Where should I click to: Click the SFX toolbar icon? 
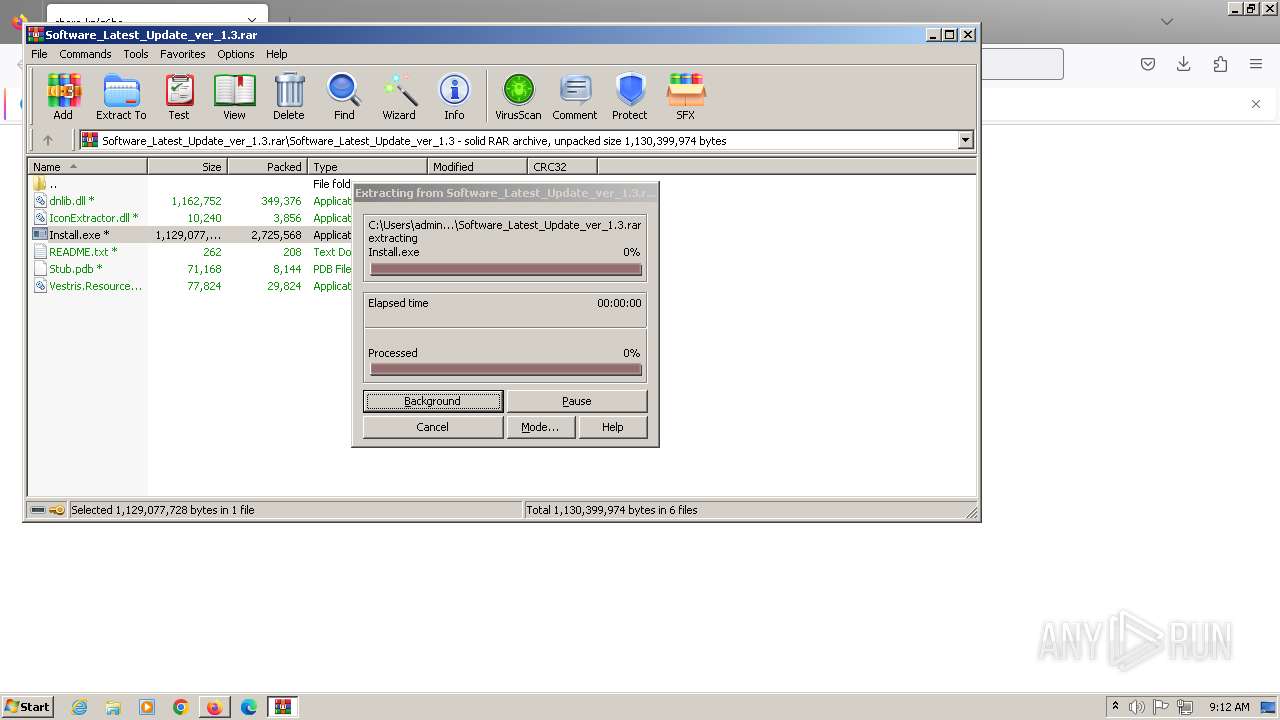[x=685, y=97]
